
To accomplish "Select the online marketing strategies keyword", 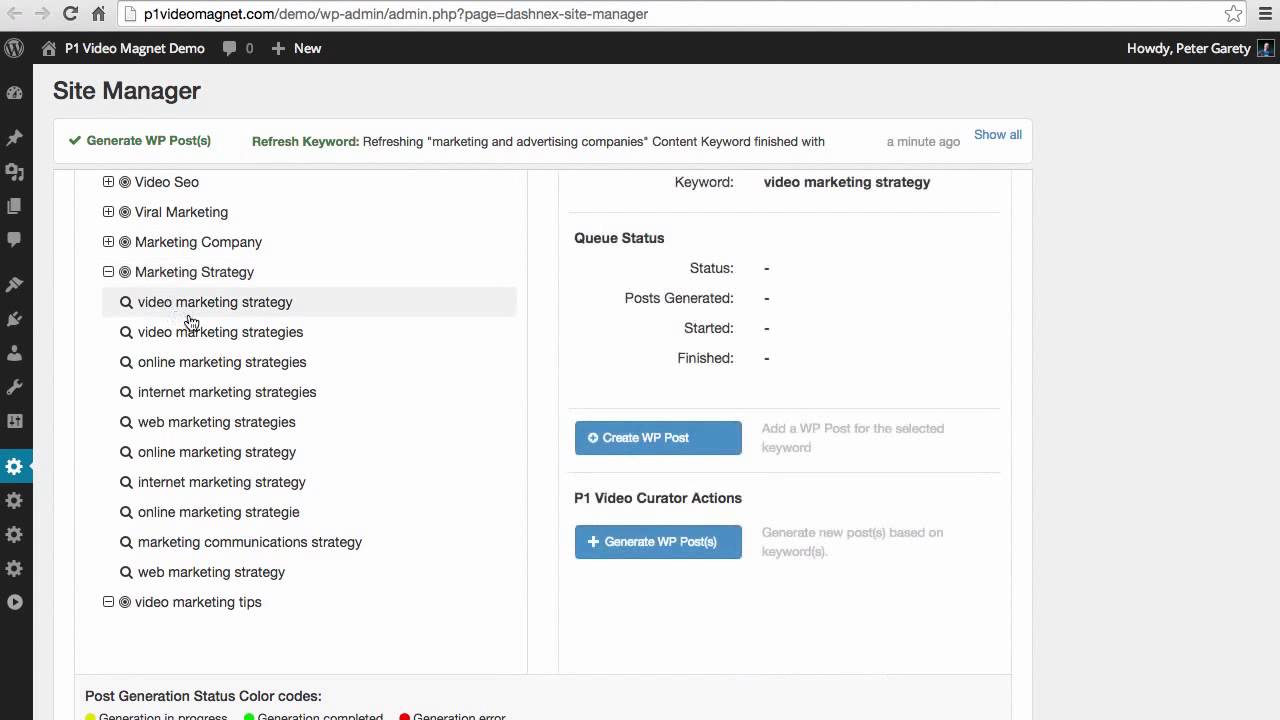I will [222, 362].
